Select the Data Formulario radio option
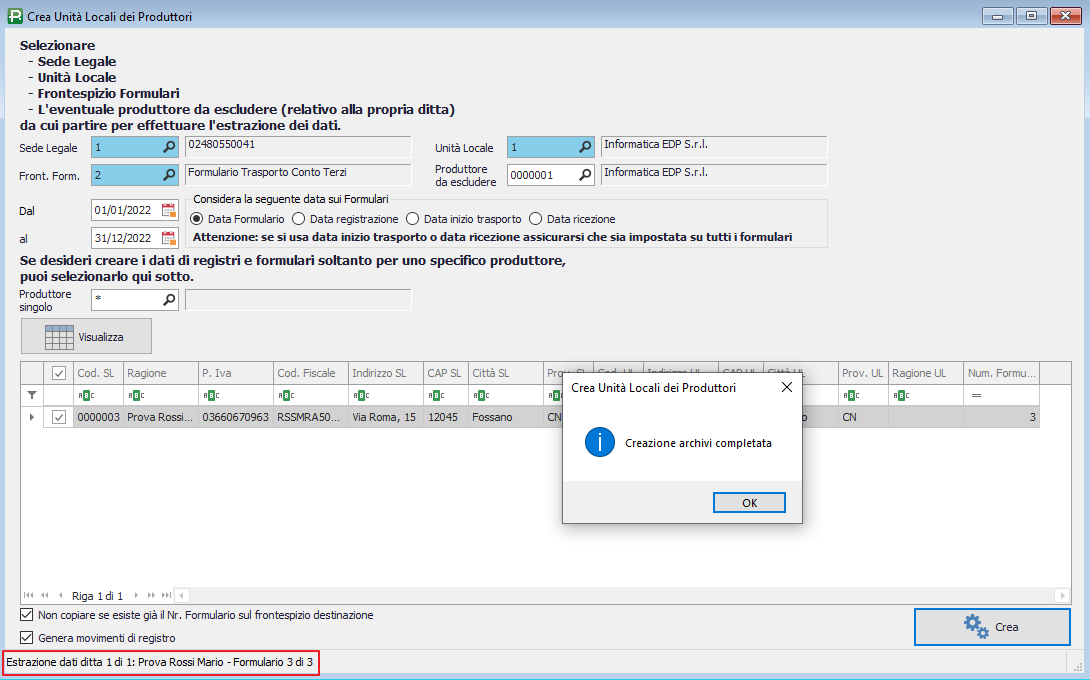The image size is (1090, 680). [x=197, y=219]
